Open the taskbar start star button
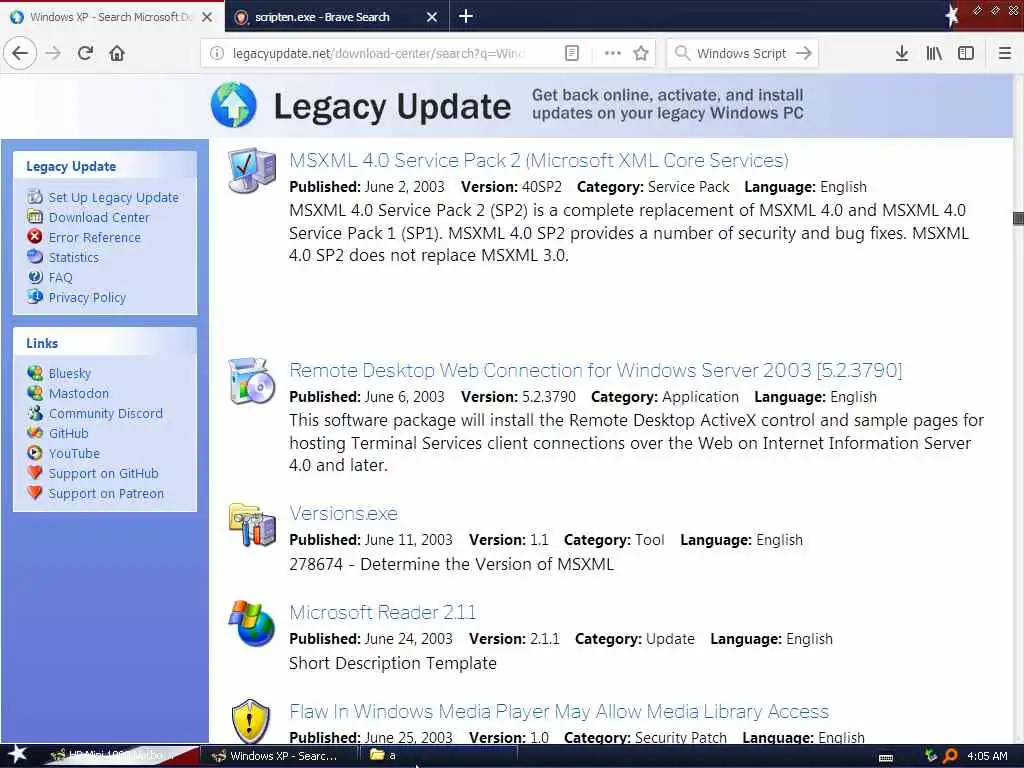Screen dimensions: 1024x768 (18, 755)
